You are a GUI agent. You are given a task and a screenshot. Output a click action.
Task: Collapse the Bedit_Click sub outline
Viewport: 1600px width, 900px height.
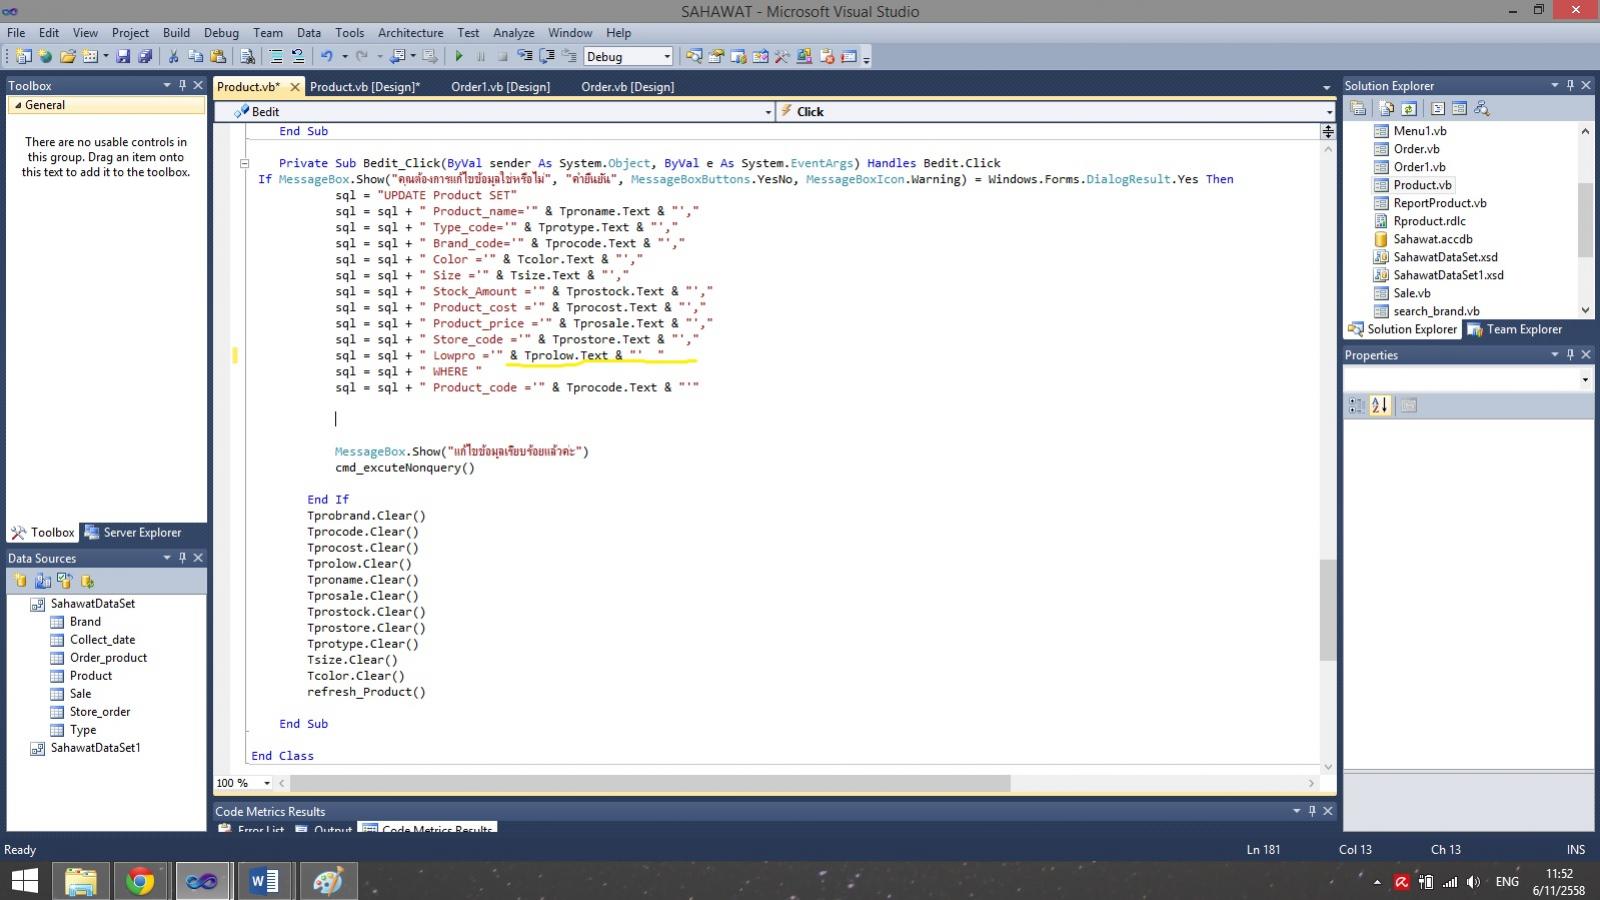pos(244,163)
